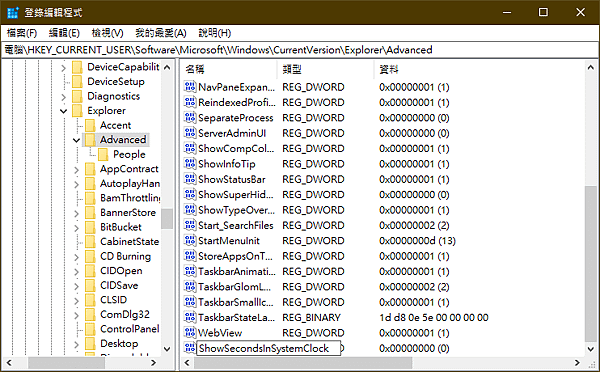Viewport: 600px width, 372px height.
Task: Click the DeviceSetup folder icon
Action: click(78, 82)
